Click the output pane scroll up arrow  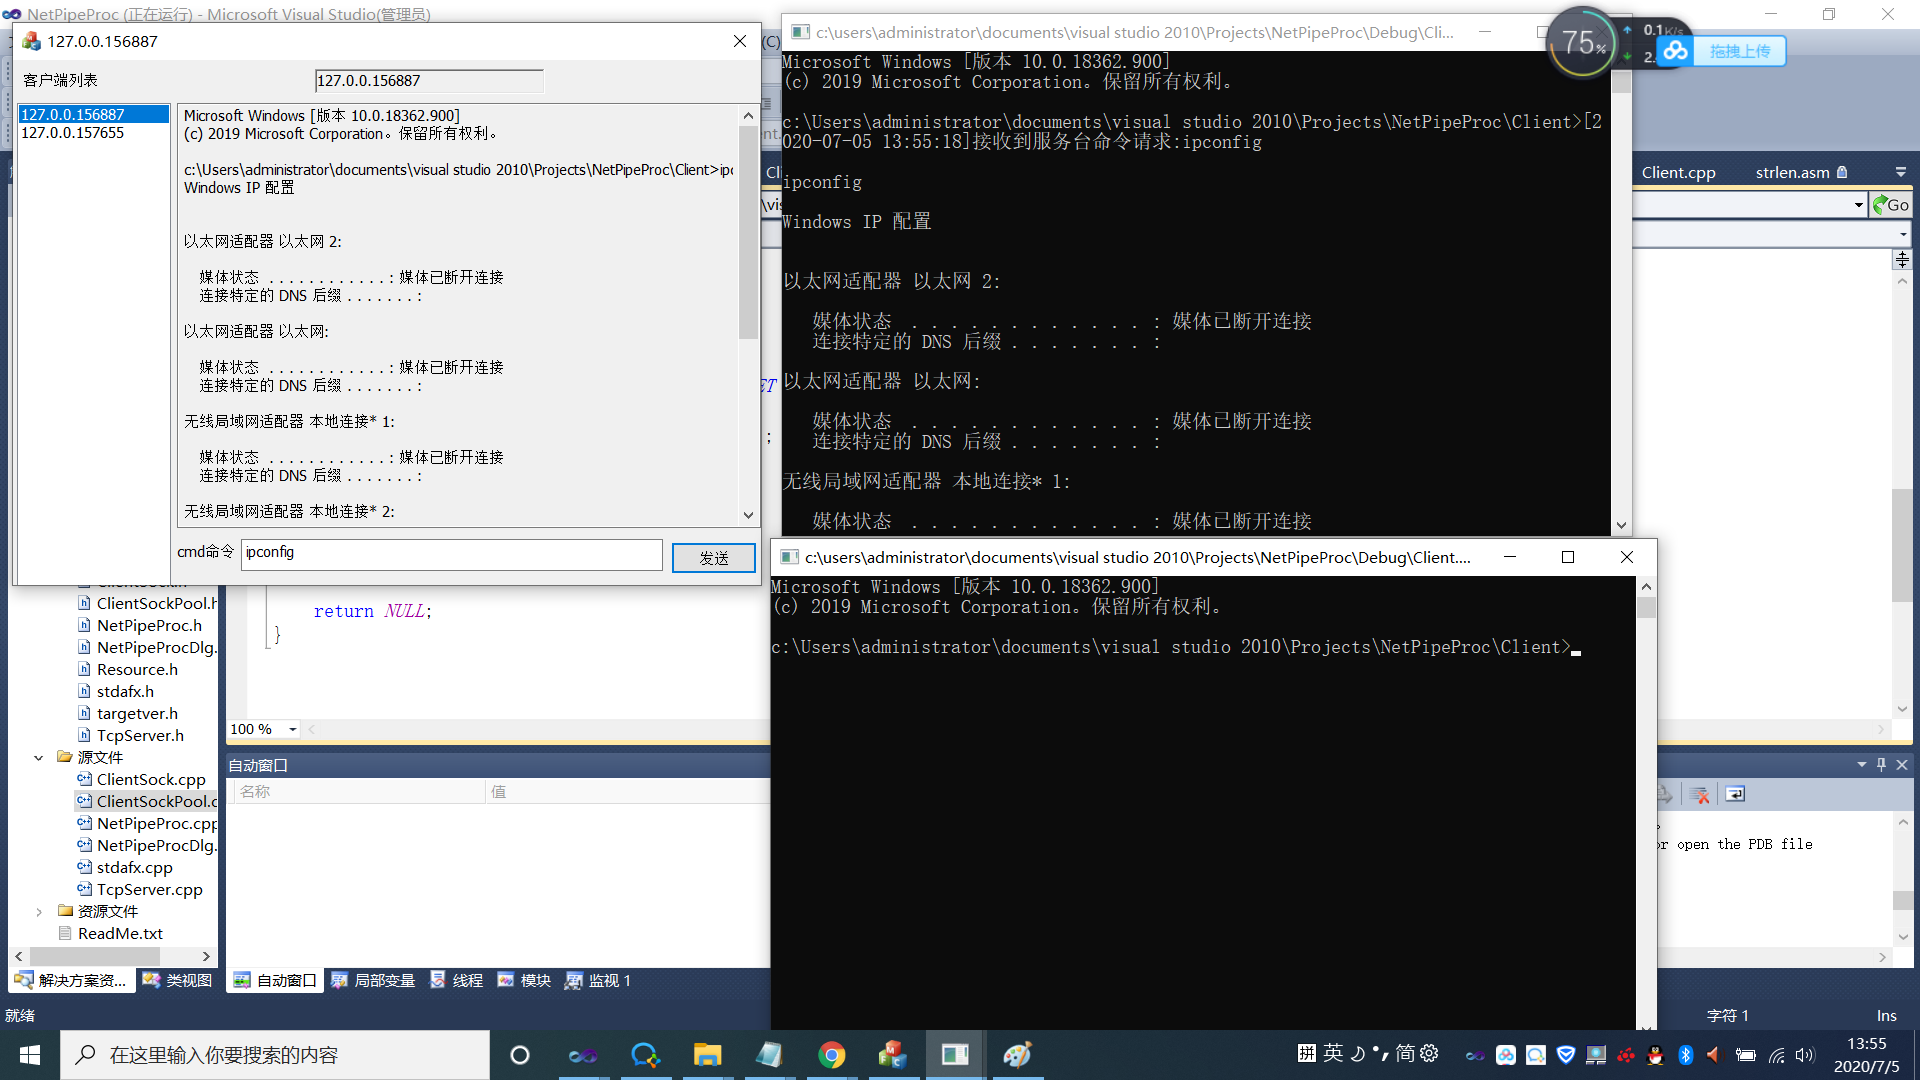(x=748, y=116)
